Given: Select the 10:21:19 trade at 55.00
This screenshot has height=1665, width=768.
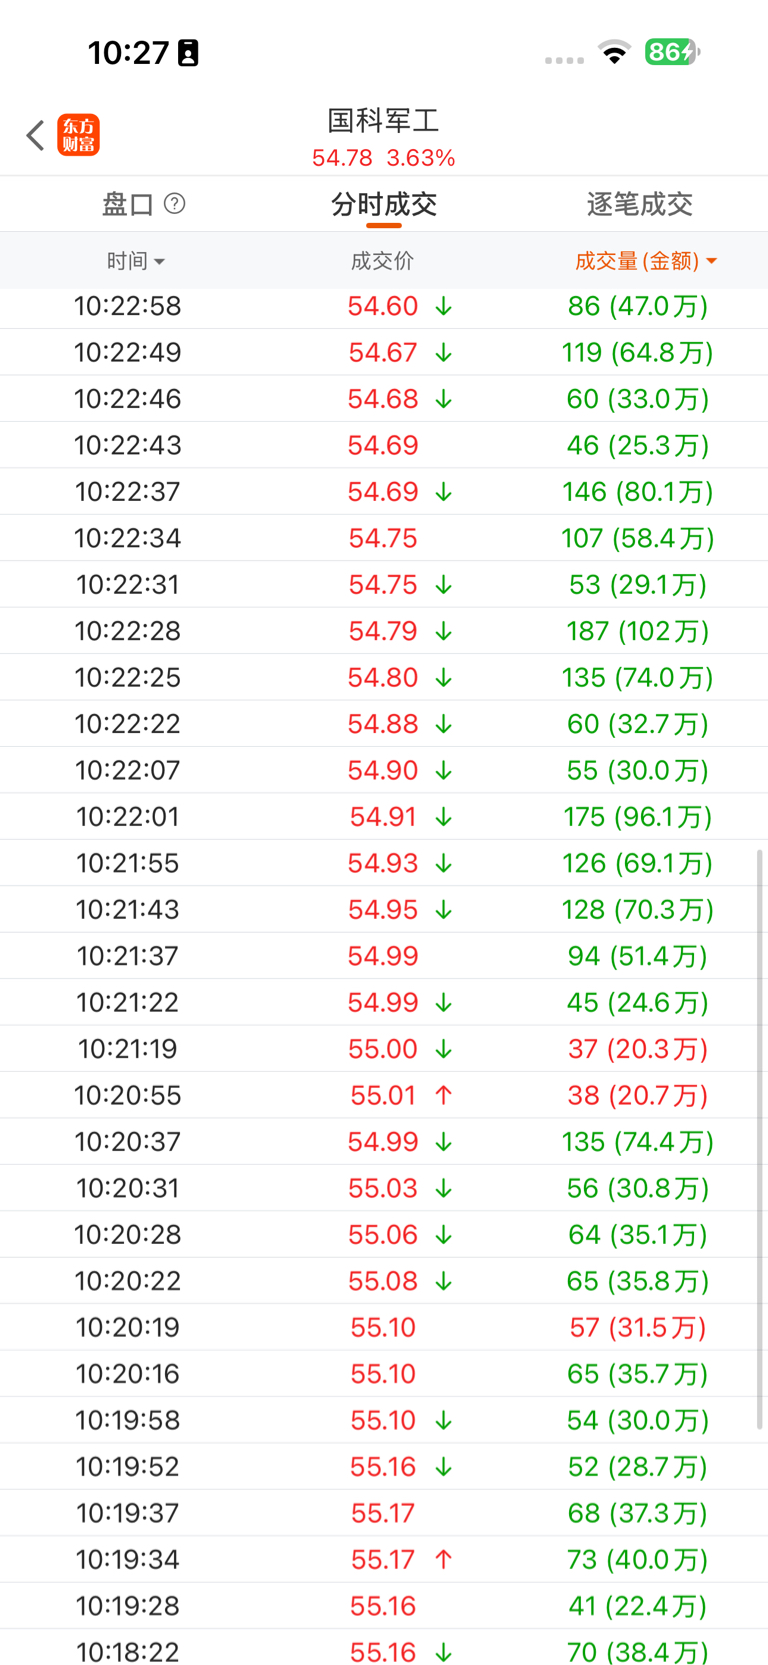Looking at the screenshot, I should point(384,1049).
